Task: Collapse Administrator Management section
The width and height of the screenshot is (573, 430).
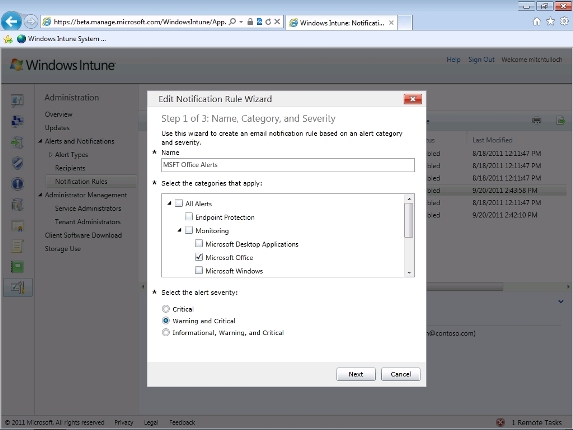Action: click(x=40, y=195)
